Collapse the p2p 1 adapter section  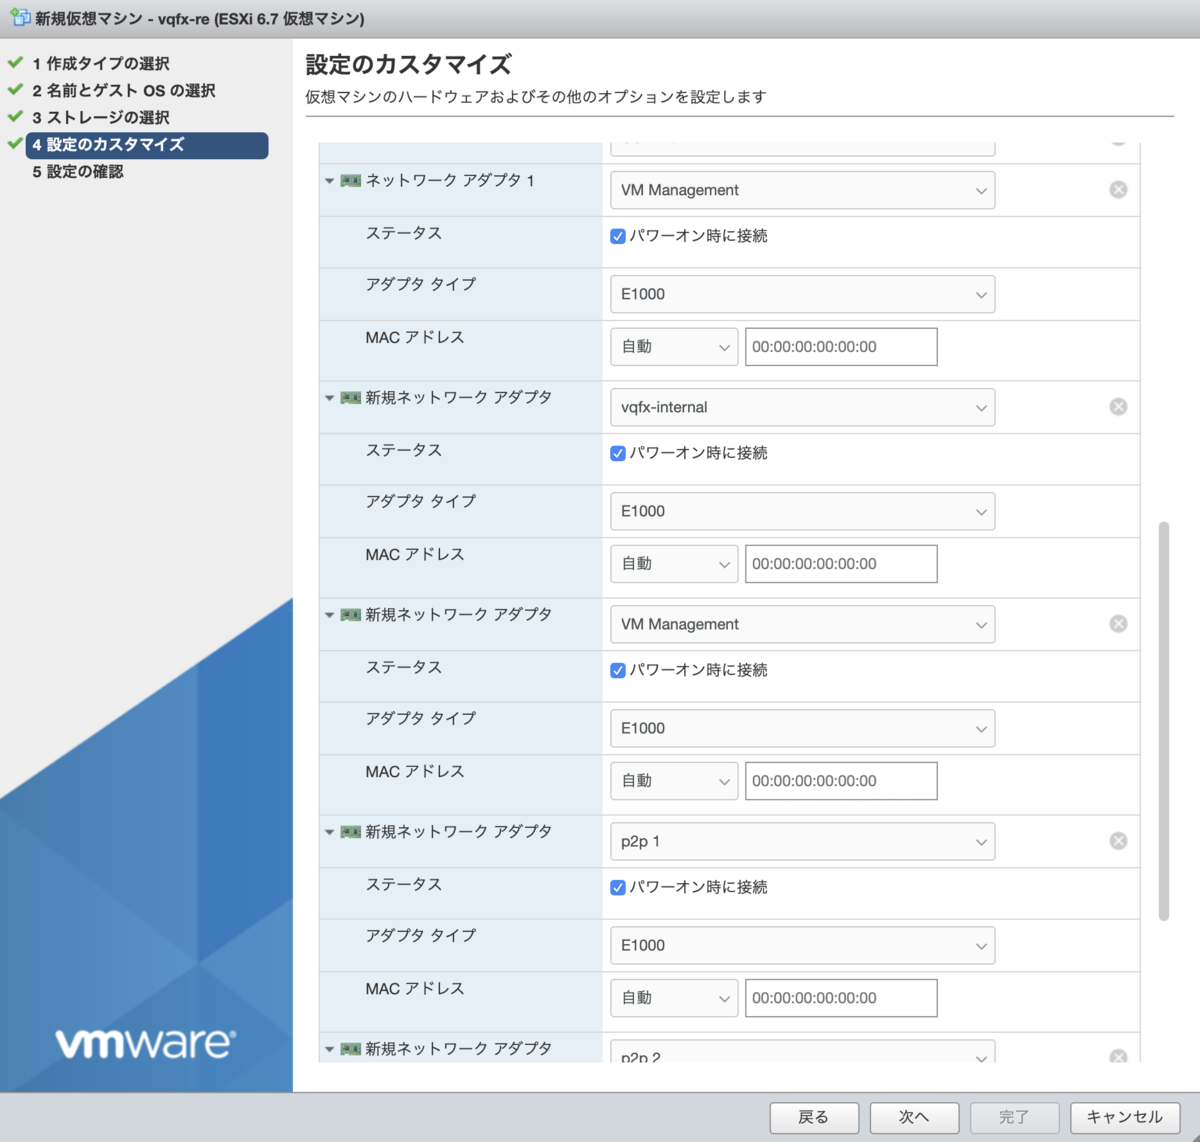click(x=329, y=832)
